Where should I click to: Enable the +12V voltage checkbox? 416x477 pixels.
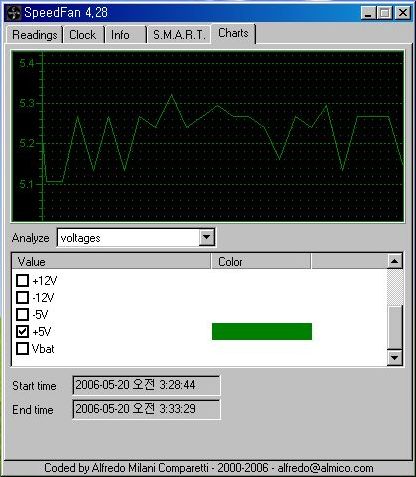tap(22, 280)
